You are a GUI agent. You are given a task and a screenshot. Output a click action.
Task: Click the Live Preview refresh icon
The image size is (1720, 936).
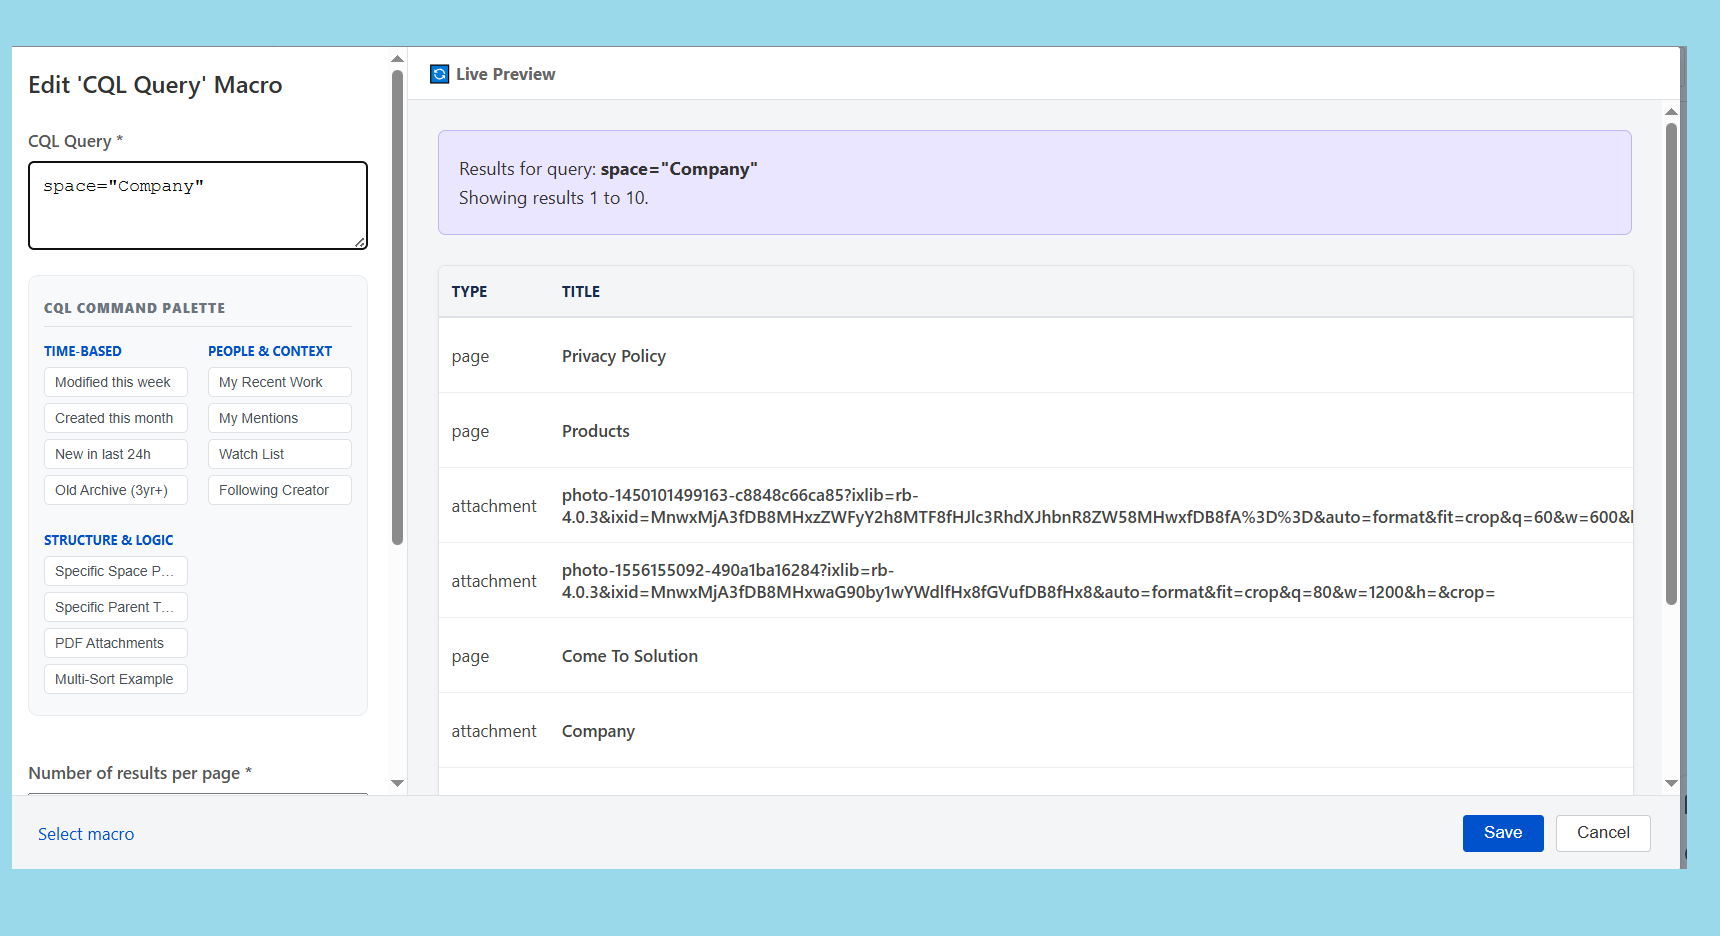[439, 73]
